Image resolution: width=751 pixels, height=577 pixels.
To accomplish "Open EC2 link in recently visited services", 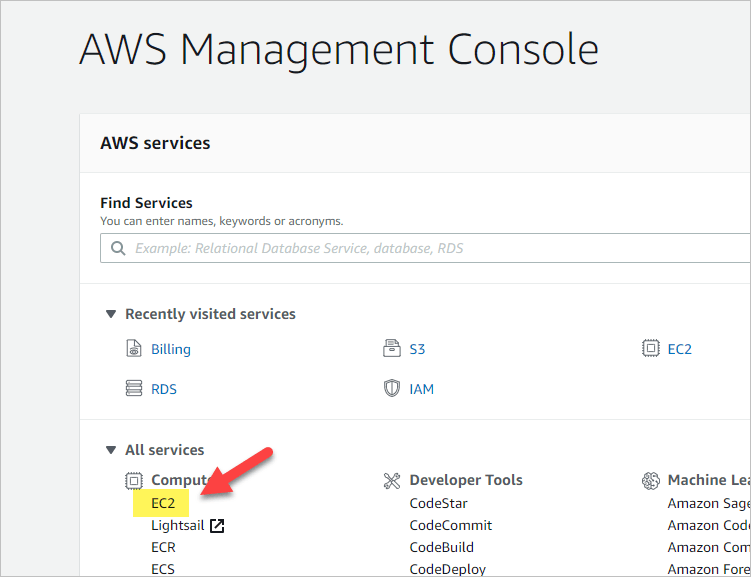I will 680,349.
